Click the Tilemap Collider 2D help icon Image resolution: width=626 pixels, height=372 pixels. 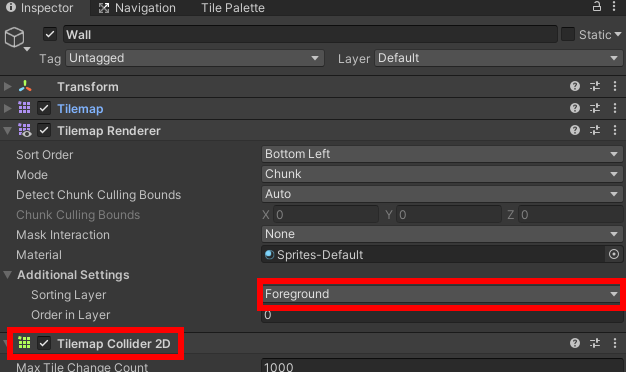pos(574,343)
